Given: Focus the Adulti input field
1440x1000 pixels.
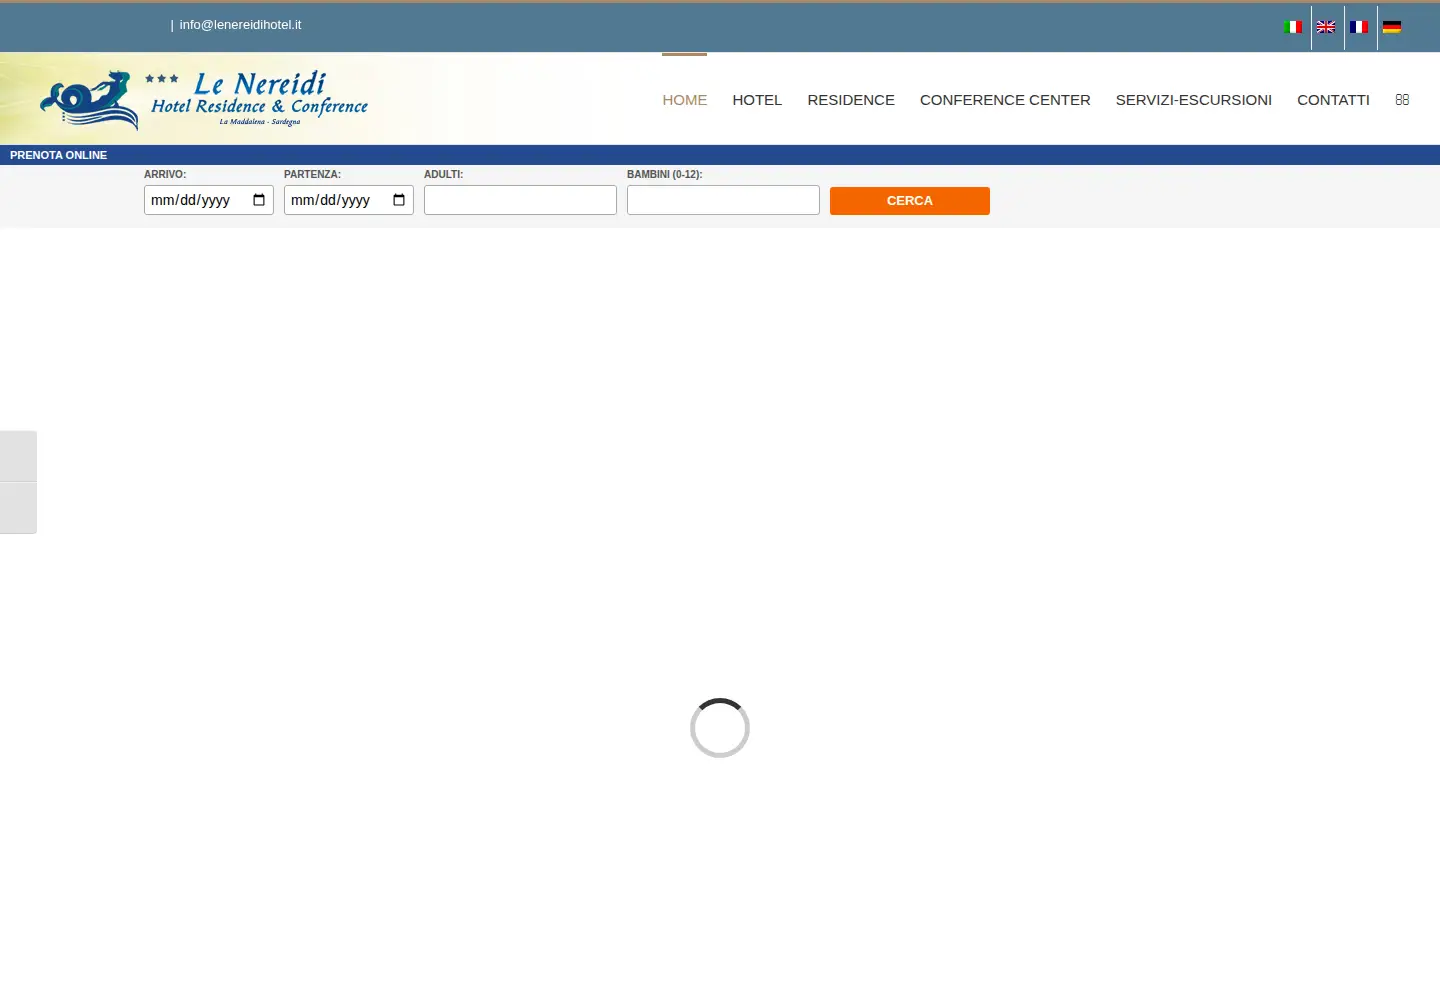Looking at the screenshot, I should tap(520, 200).
